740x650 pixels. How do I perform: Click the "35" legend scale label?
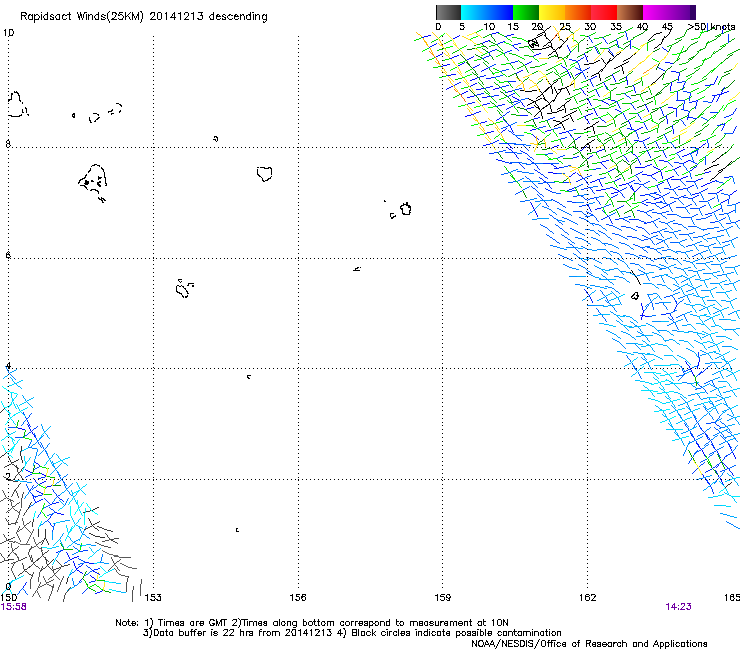tap(616, 27)
